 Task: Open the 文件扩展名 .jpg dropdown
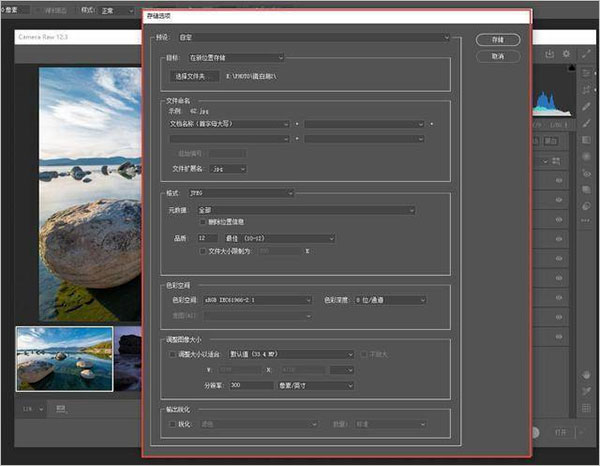228,169
